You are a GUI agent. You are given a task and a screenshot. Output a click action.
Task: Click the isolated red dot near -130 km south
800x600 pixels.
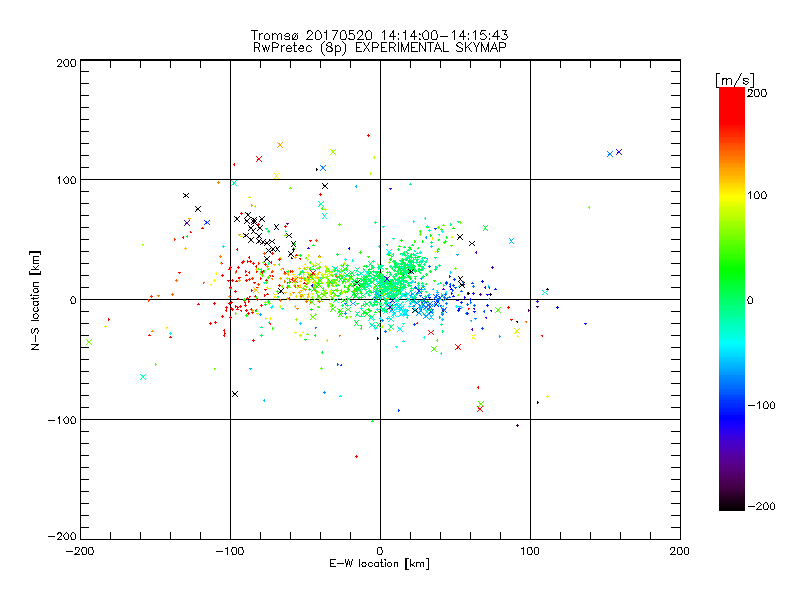[x=356, y=457]
